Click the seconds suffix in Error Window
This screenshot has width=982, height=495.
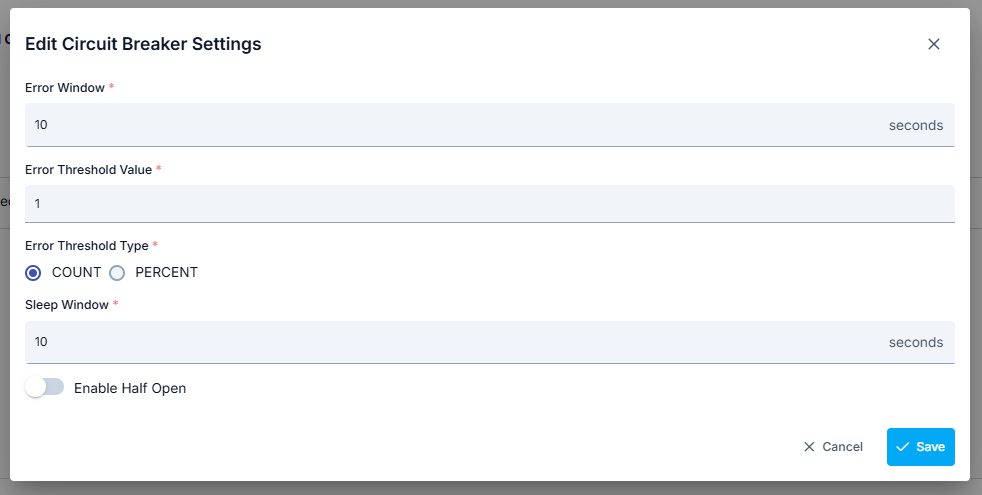916,125
